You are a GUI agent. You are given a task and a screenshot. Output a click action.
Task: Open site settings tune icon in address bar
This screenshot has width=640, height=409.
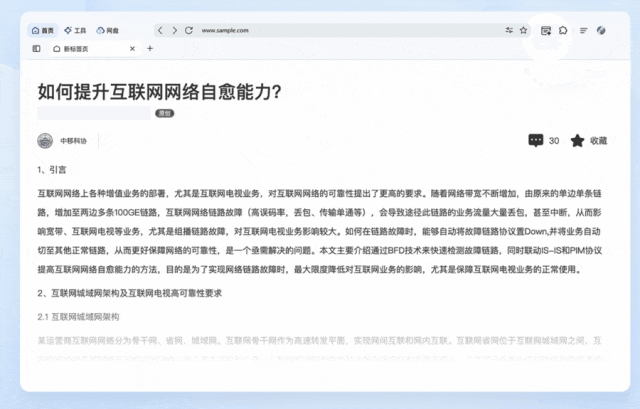509,30
